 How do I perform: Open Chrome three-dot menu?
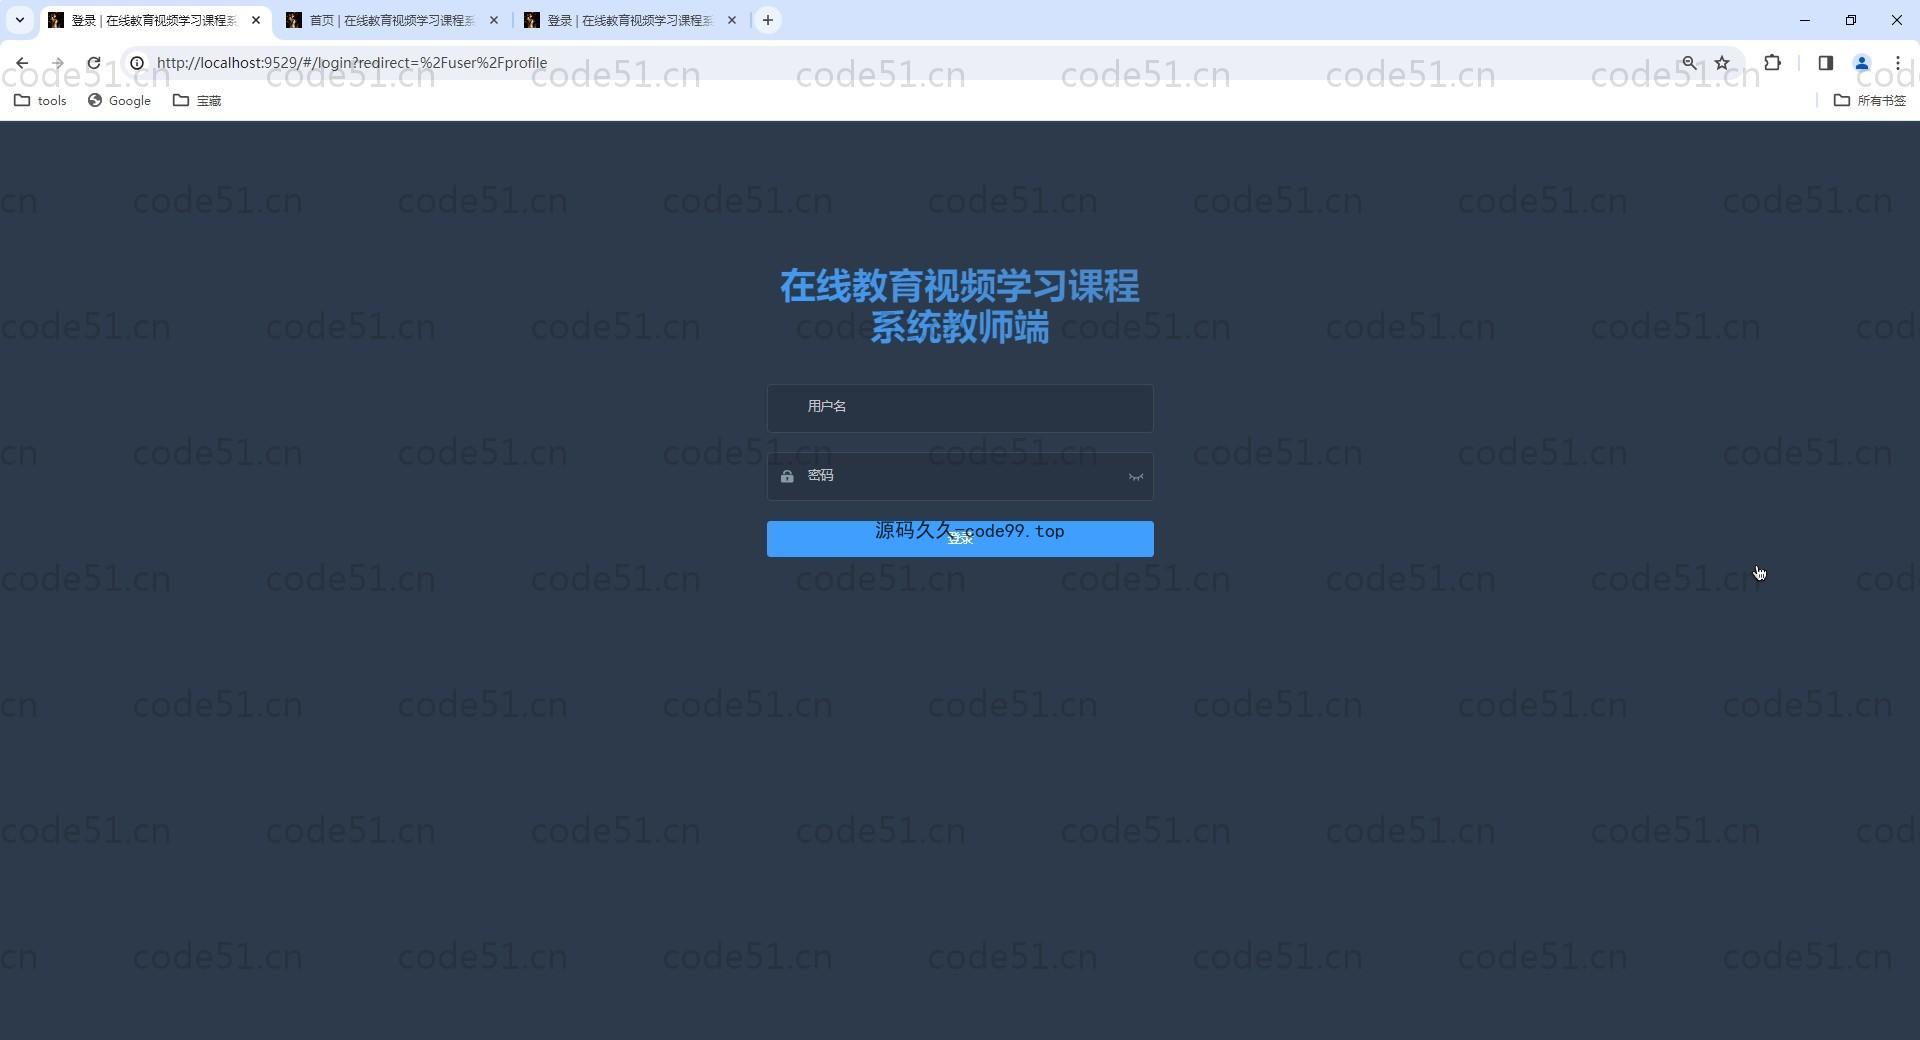pos(1898,63)
